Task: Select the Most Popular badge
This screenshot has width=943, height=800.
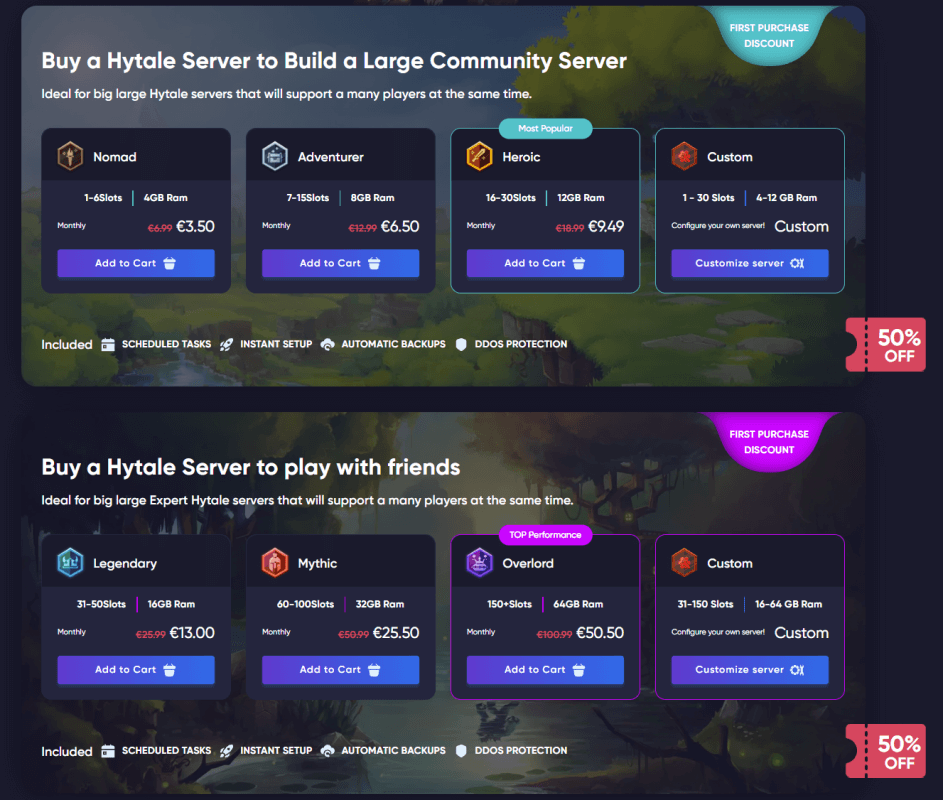Action: [545, 129]
